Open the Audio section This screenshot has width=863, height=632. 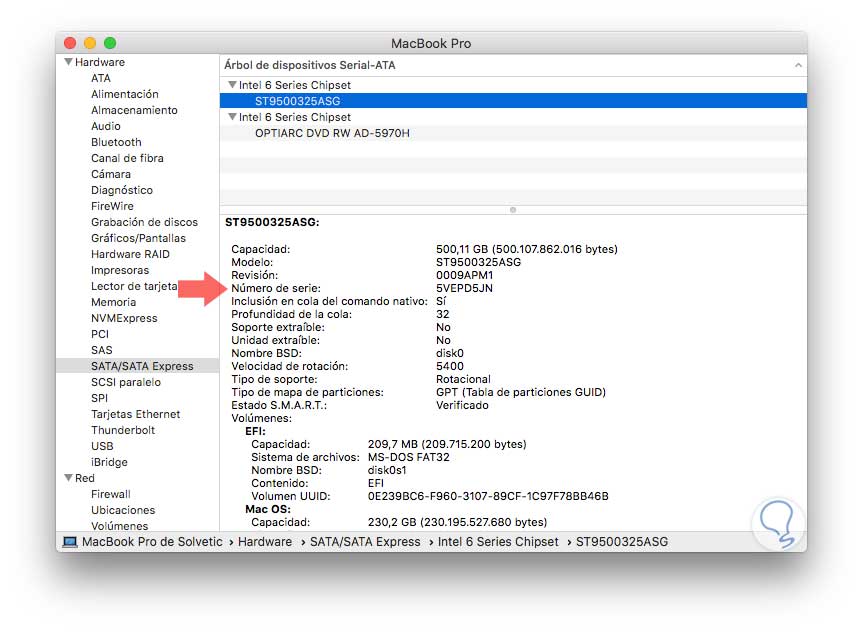[106, 126]
